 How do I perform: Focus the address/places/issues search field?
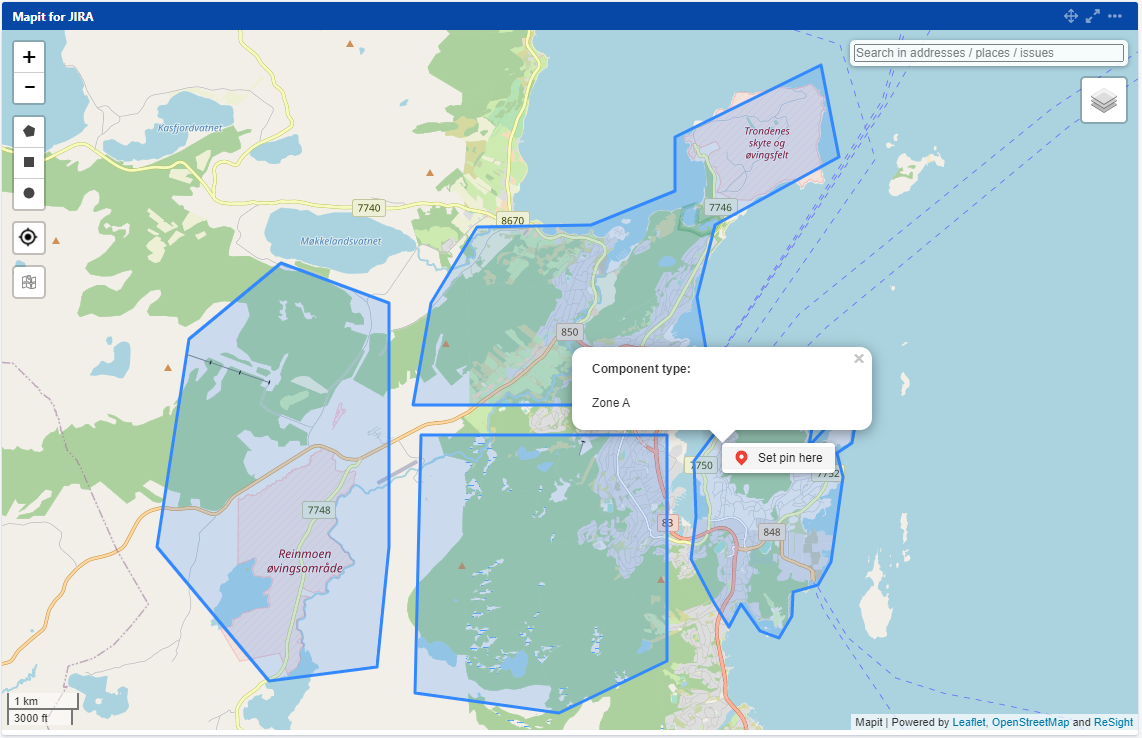[988, 53]
